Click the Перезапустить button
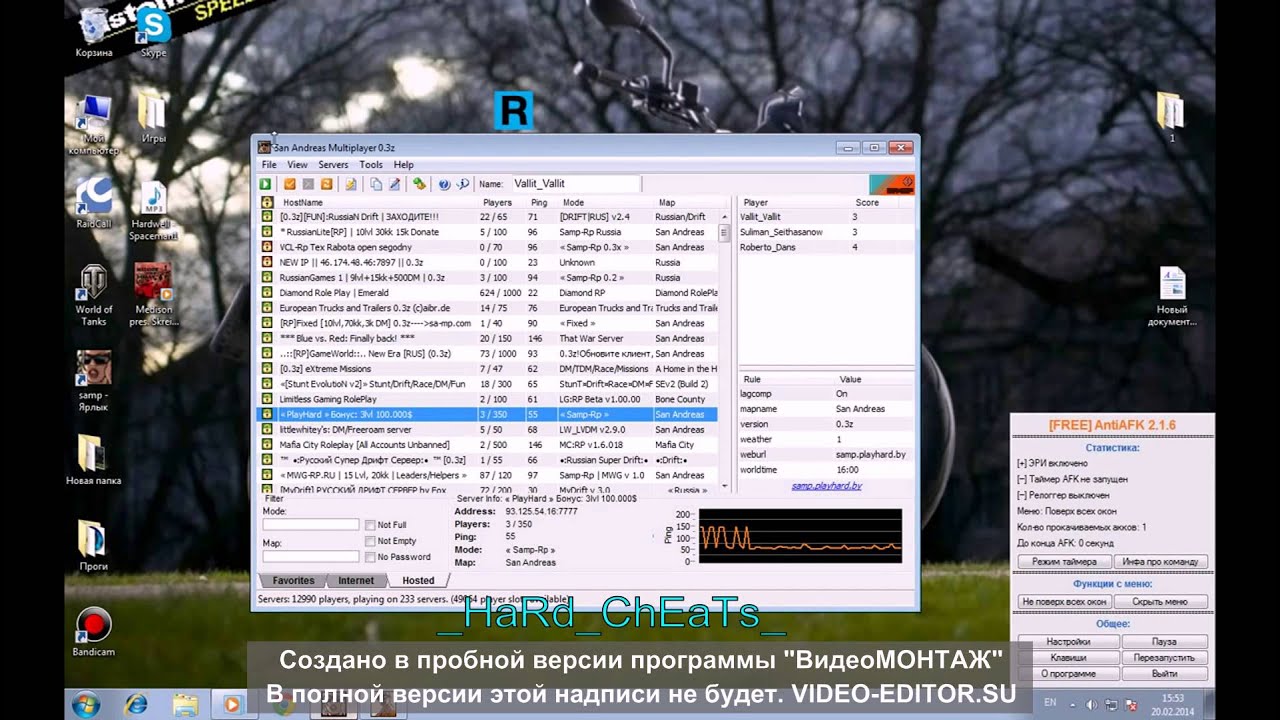Viewport: 1280px width, 720px height. pyautogui.click(x=1164, y=658)
